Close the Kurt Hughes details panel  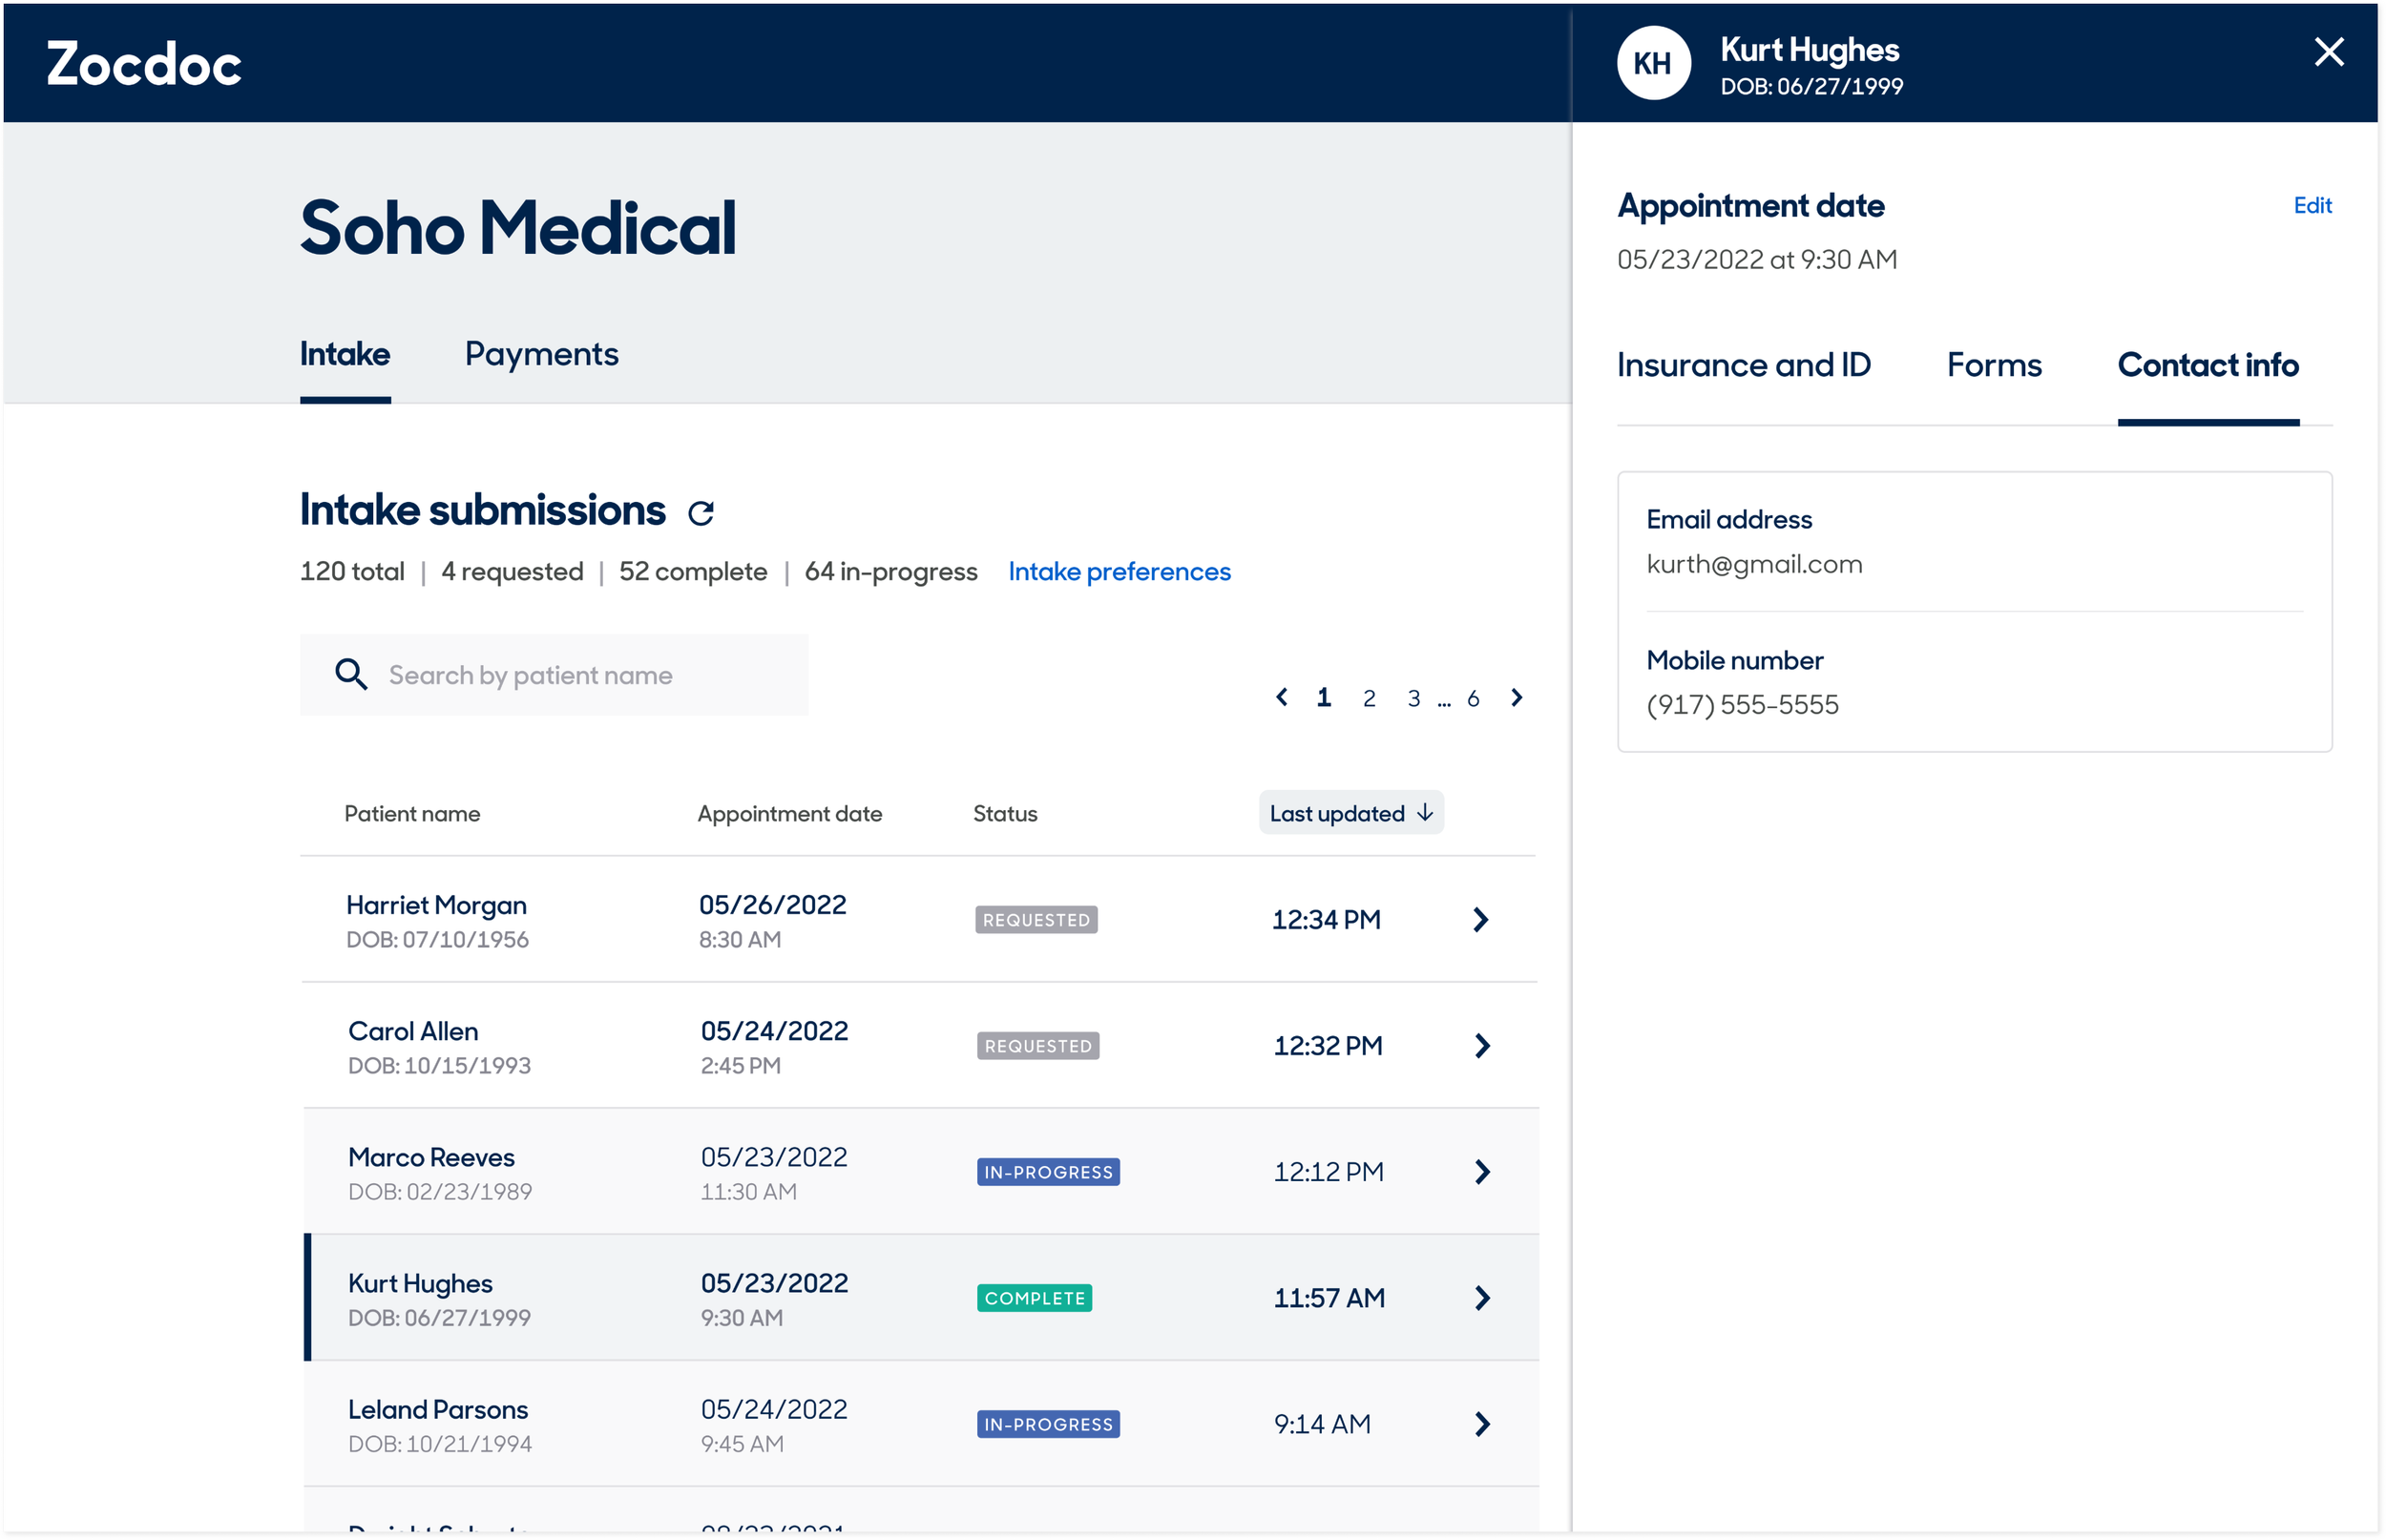(x=2329, y=52)
